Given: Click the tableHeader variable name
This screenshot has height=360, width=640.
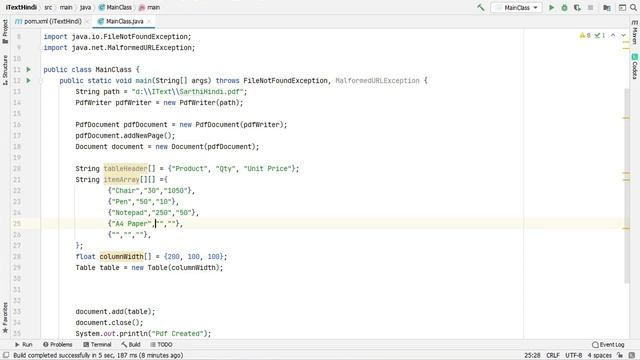Looking at the screenshot, I should (125, 169).
